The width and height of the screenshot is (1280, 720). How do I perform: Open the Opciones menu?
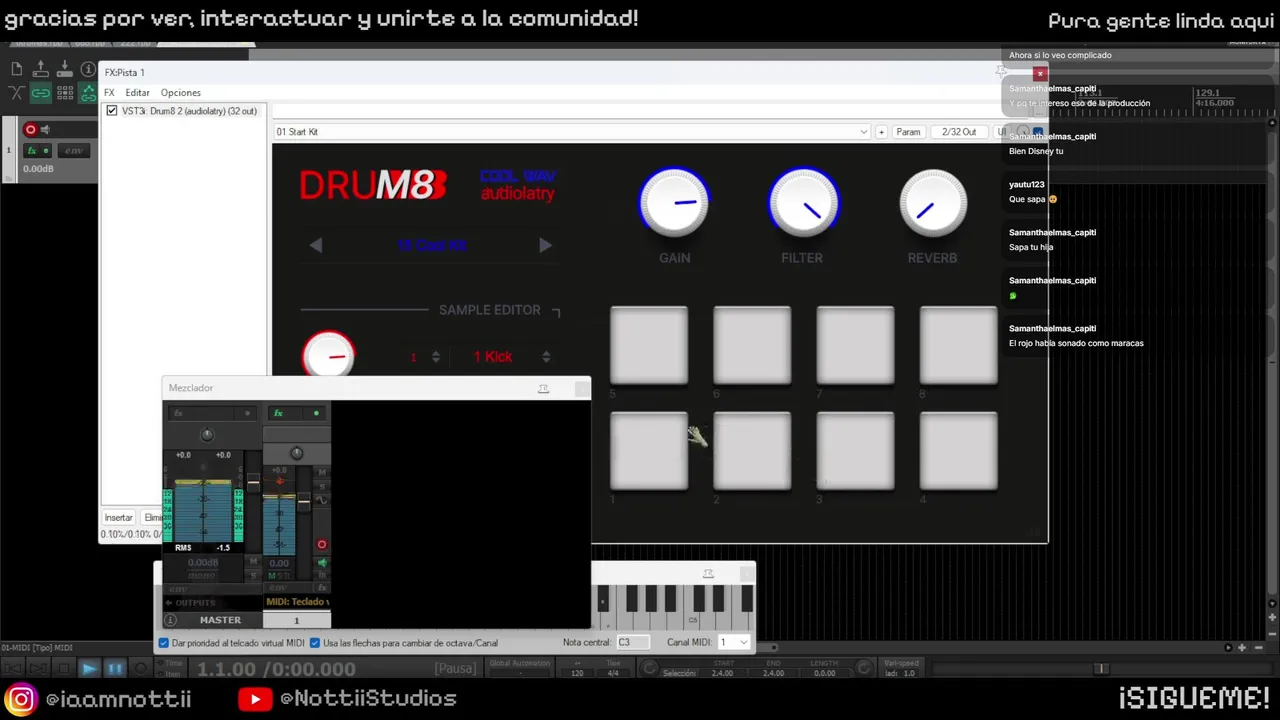pos(181,93)
